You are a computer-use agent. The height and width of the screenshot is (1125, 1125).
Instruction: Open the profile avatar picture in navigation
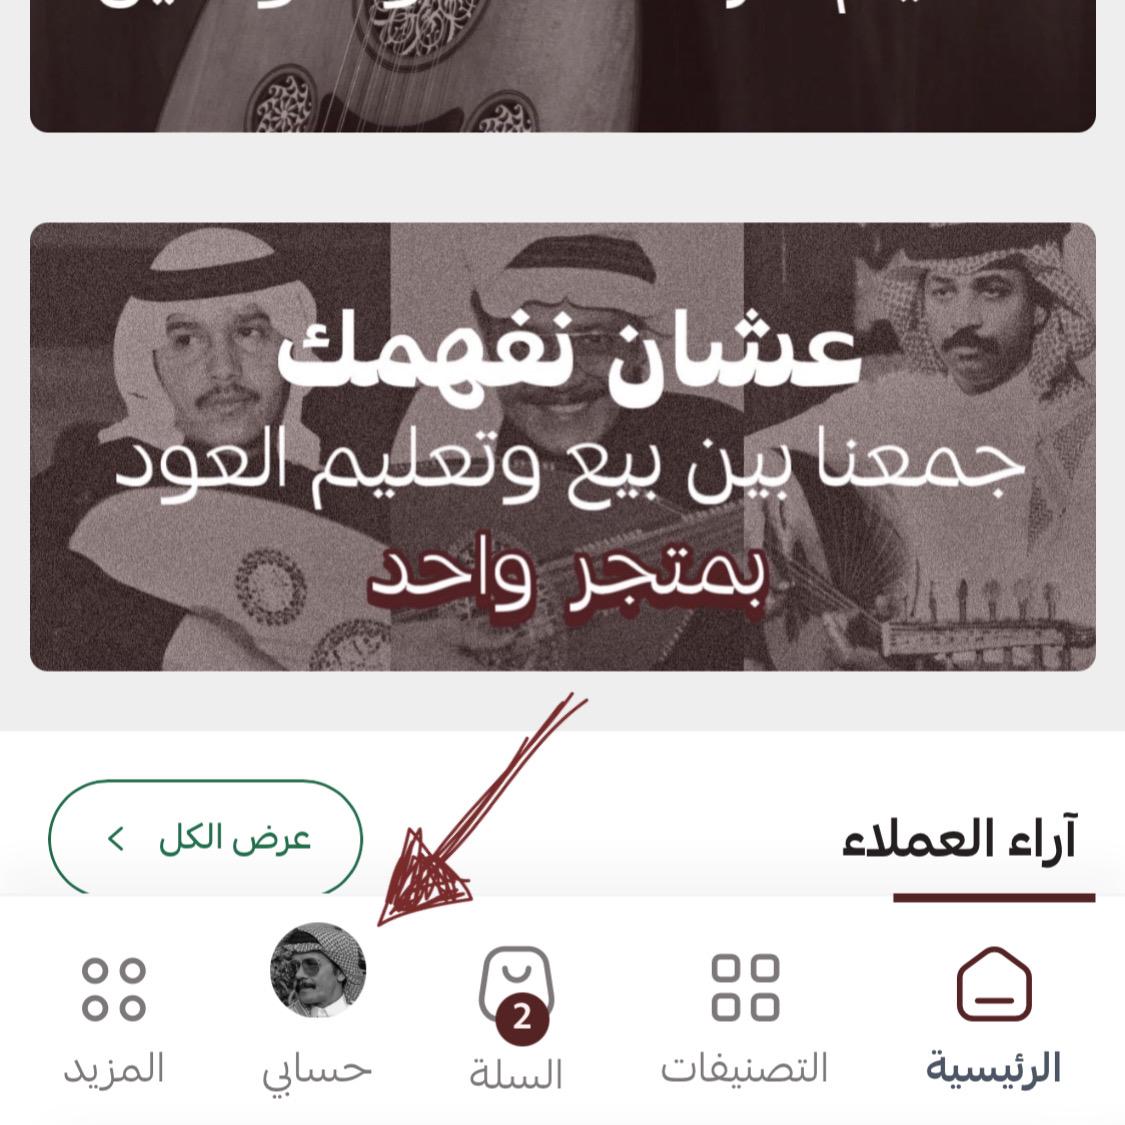tap(318, 970)
